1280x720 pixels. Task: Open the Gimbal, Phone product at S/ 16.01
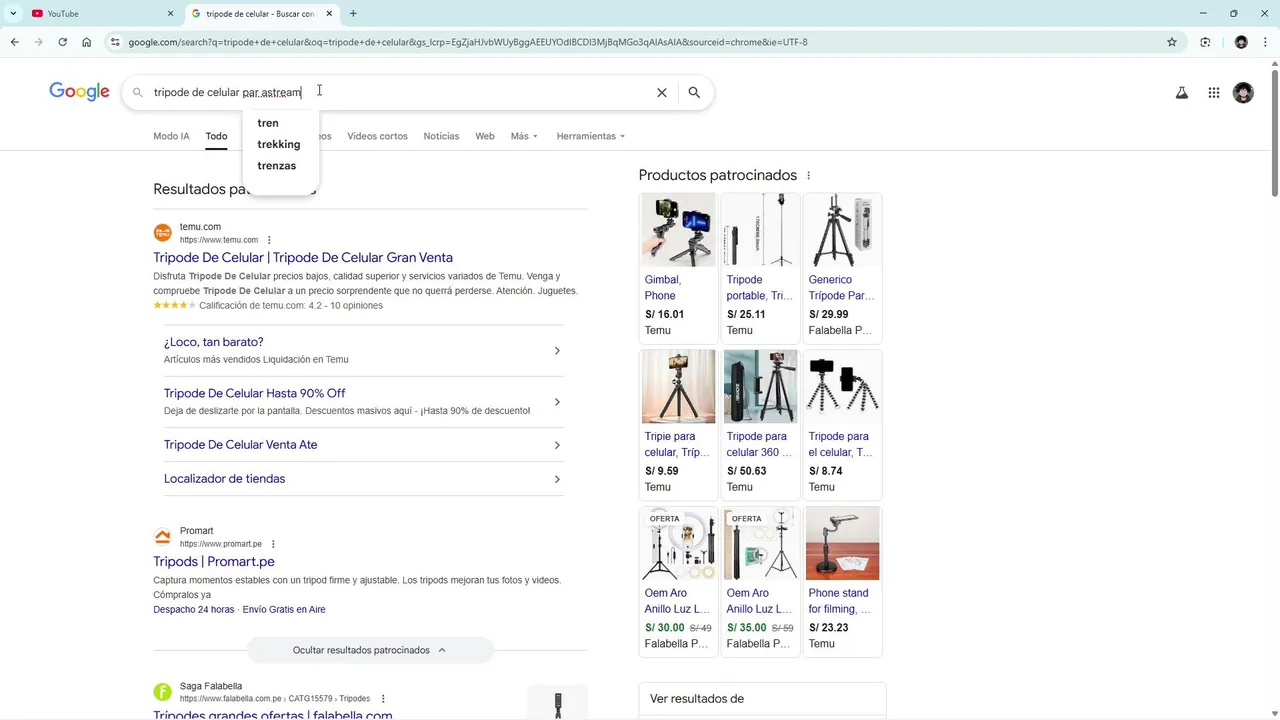click(678, 268)
